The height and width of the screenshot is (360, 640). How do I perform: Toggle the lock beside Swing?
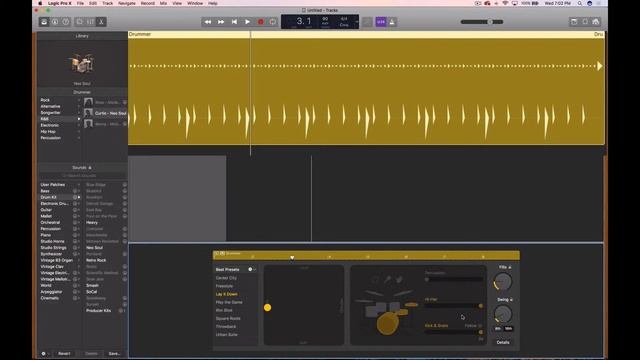point(511,300)
